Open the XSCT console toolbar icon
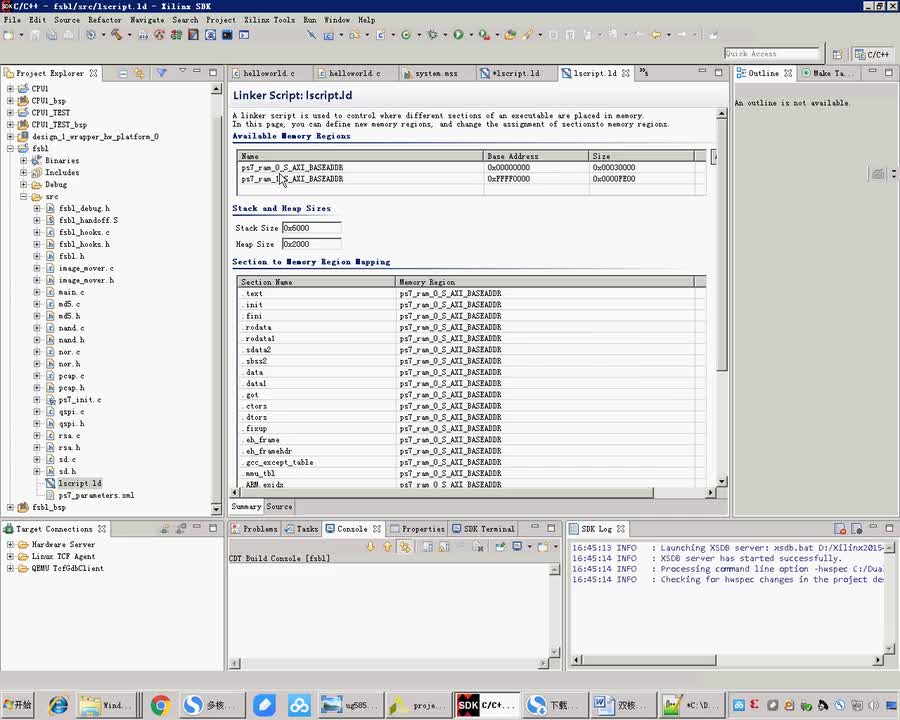The width and height of the screenshot is (900, 720). 244,35
